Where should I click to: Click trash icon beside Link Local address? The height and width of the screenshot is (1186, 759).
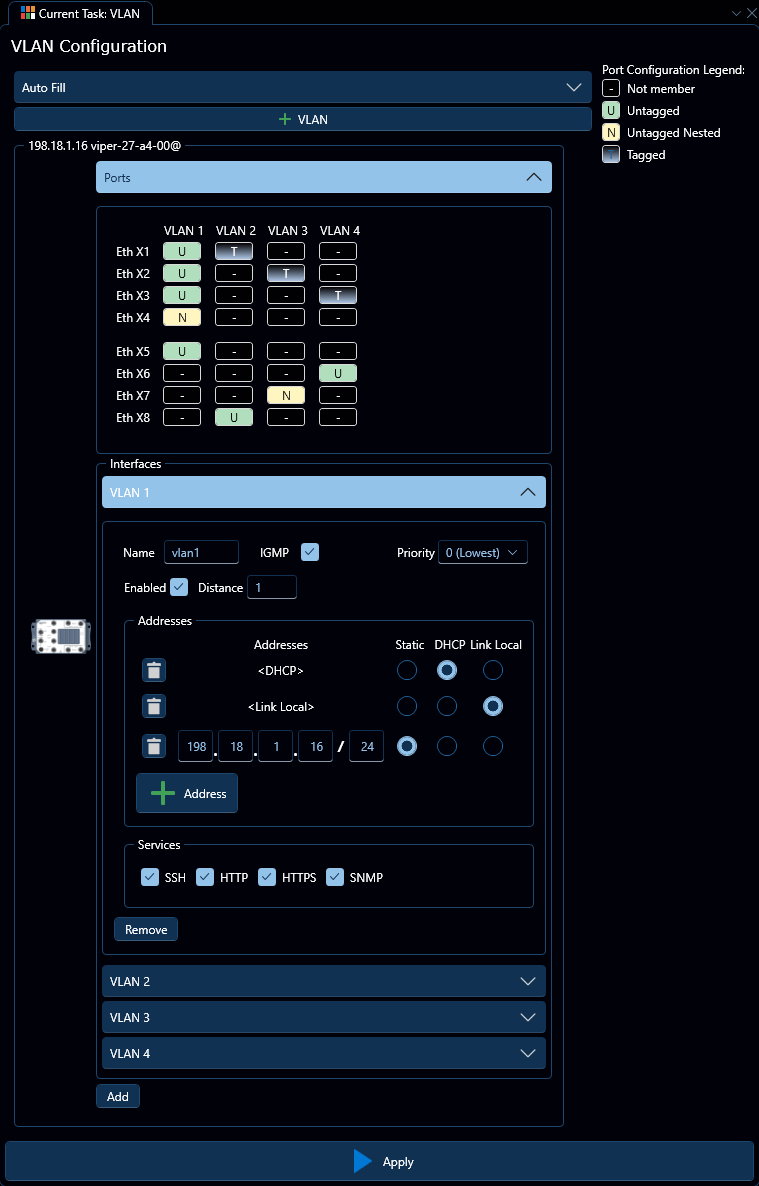pyautogui.click(x=153, y=707)
